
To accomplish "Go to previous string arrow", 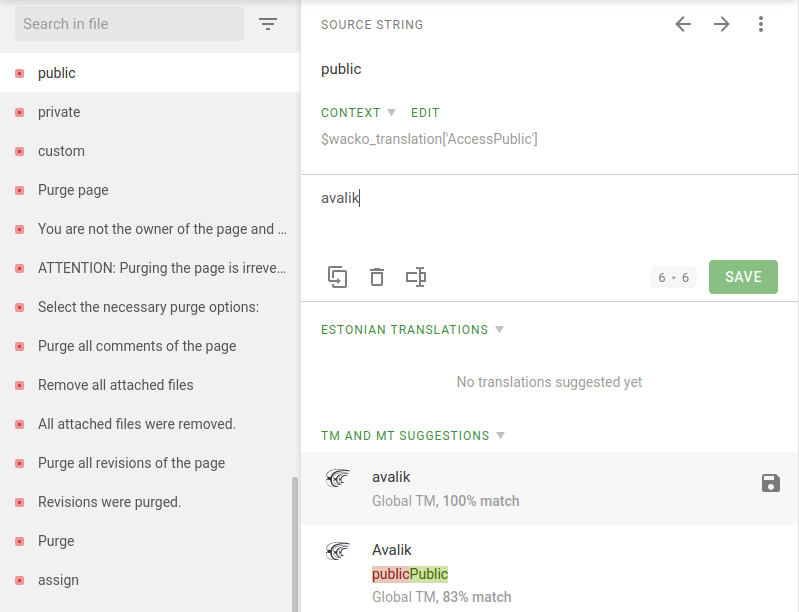I will pyautogui.click(x=683, y=24).
